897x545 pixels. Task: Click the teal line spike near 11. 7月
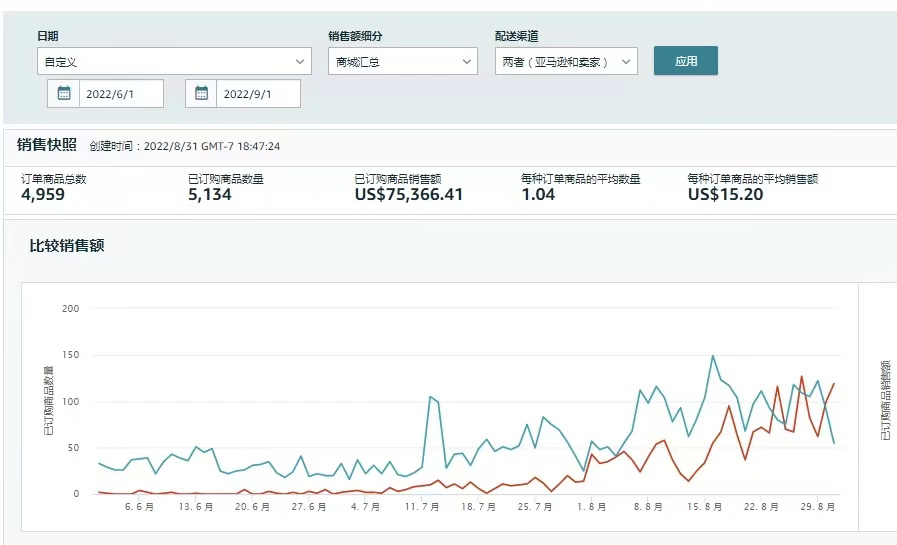(430, 397)
